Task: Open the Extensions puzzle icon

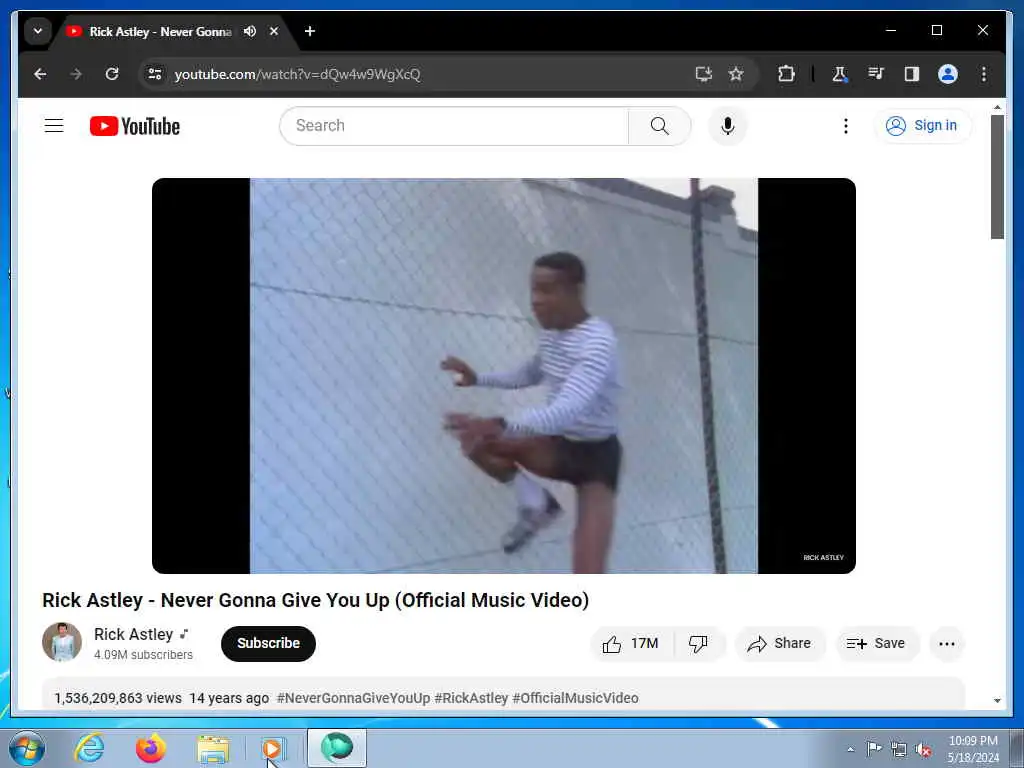Action: click(x=786, y=74)
